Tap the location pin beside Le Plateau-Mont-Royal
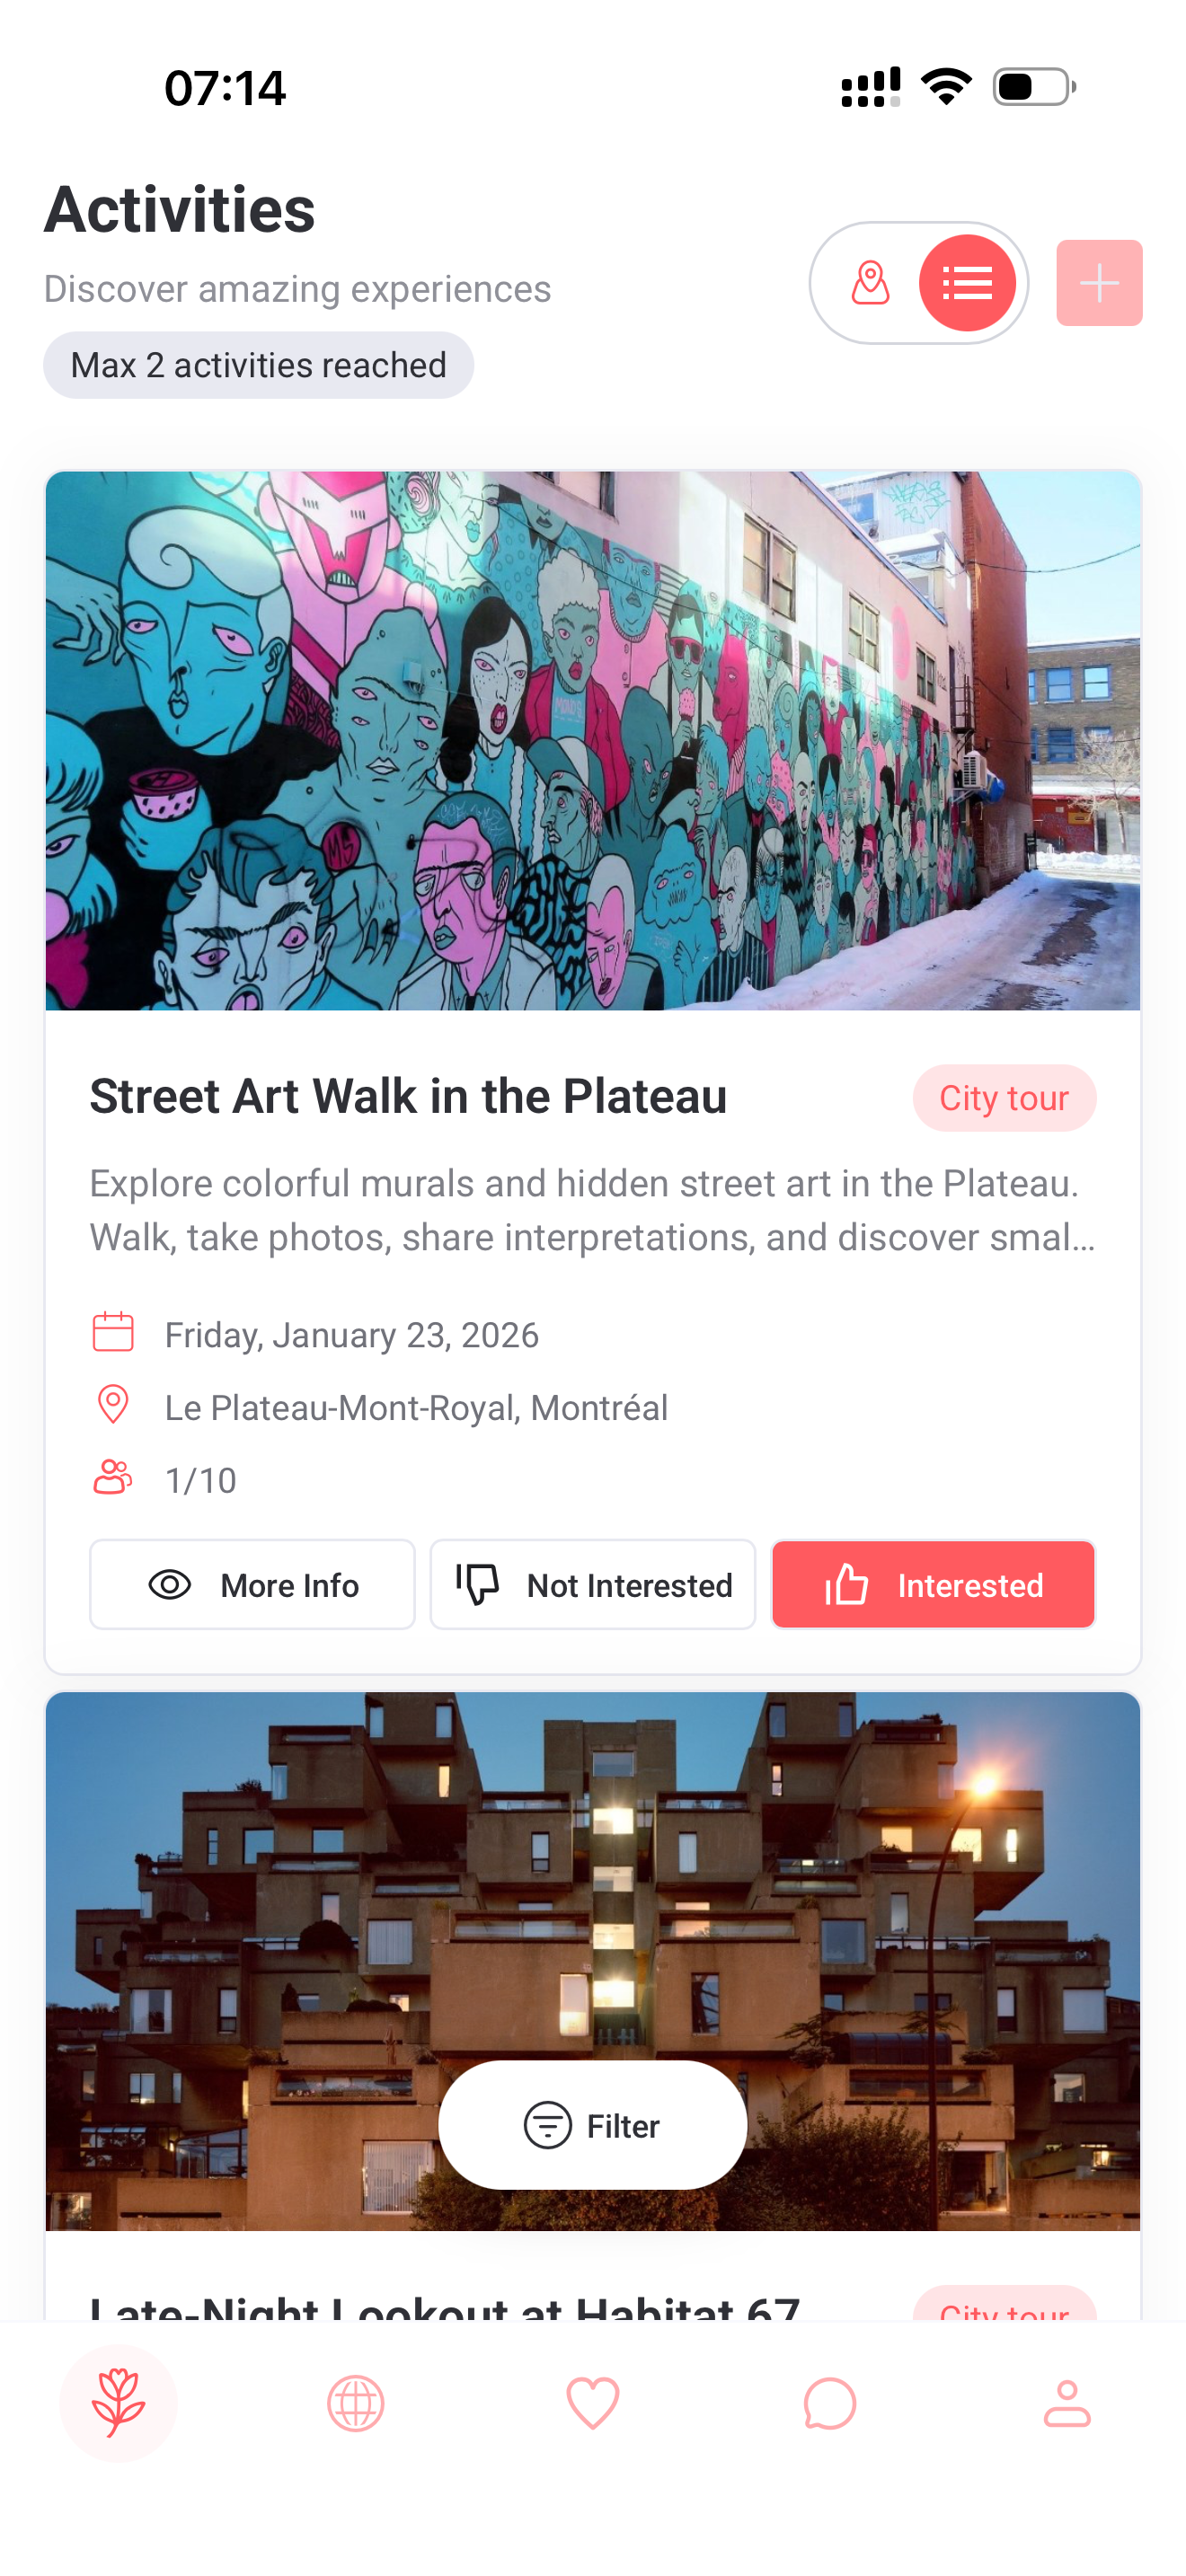 [x=113, y=1405]
